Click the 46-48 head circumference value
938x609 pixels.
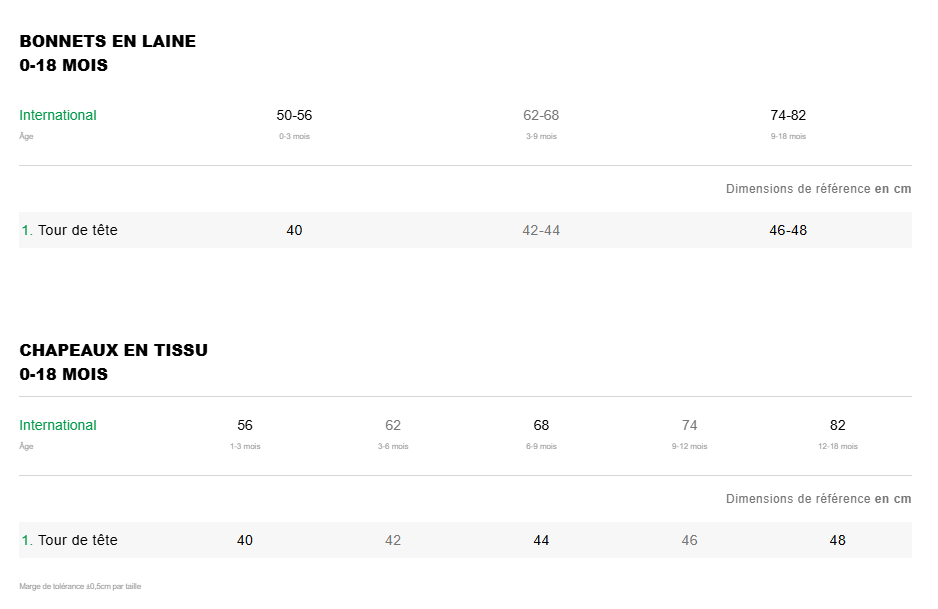coord(788,230)
